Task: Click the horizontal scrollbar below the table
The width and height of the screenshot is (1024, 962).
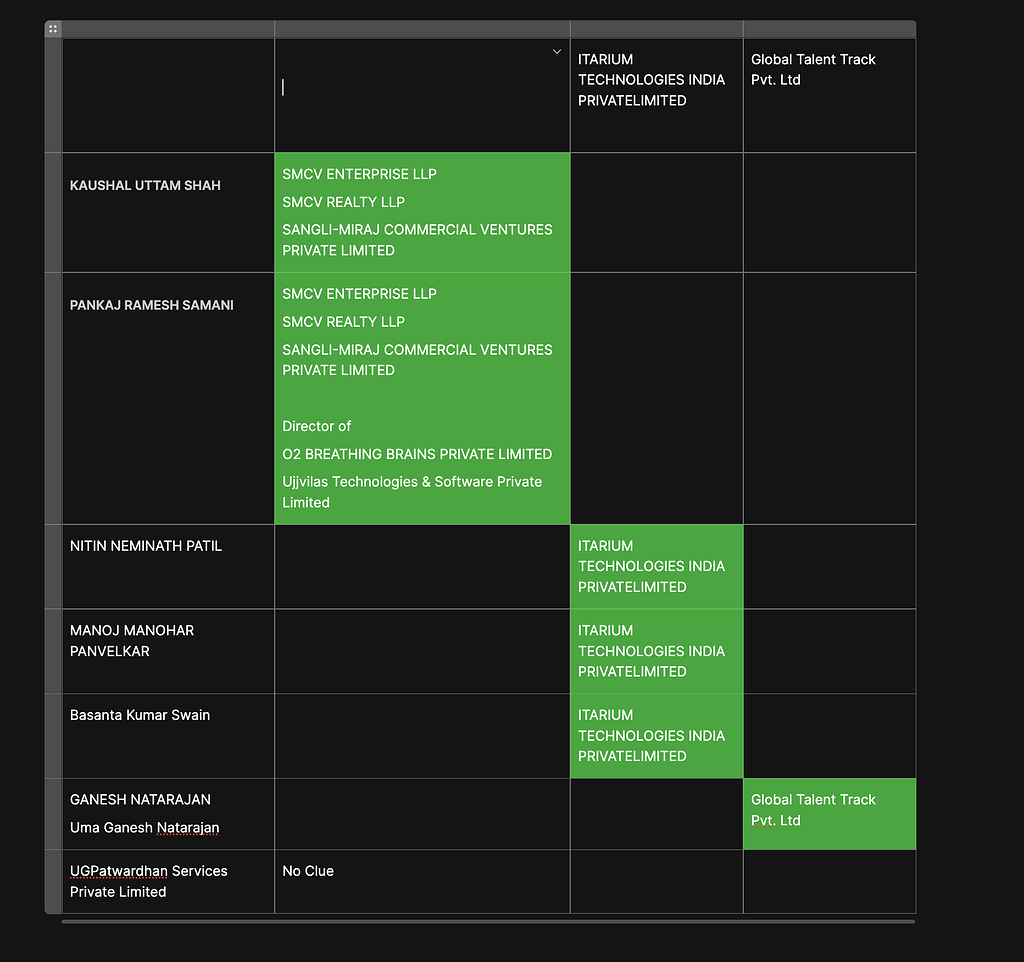Action: pyautogui.click(x=488, y=922)
